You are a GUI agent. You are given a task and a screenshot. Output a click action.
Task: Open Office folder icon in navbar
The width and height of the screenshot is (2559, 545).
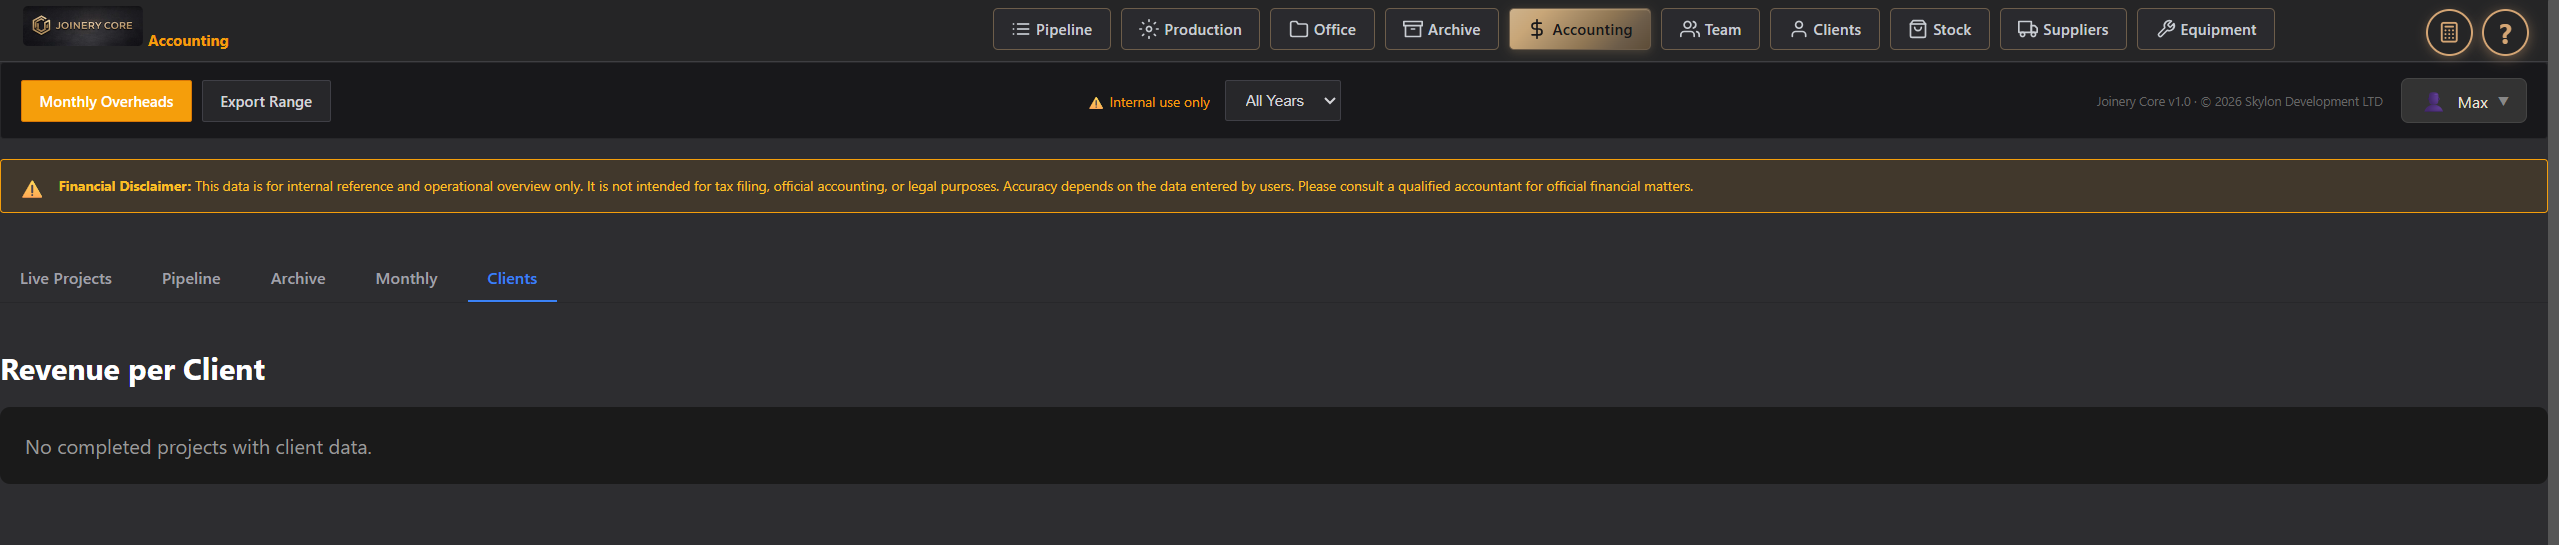coord(1298,30)
